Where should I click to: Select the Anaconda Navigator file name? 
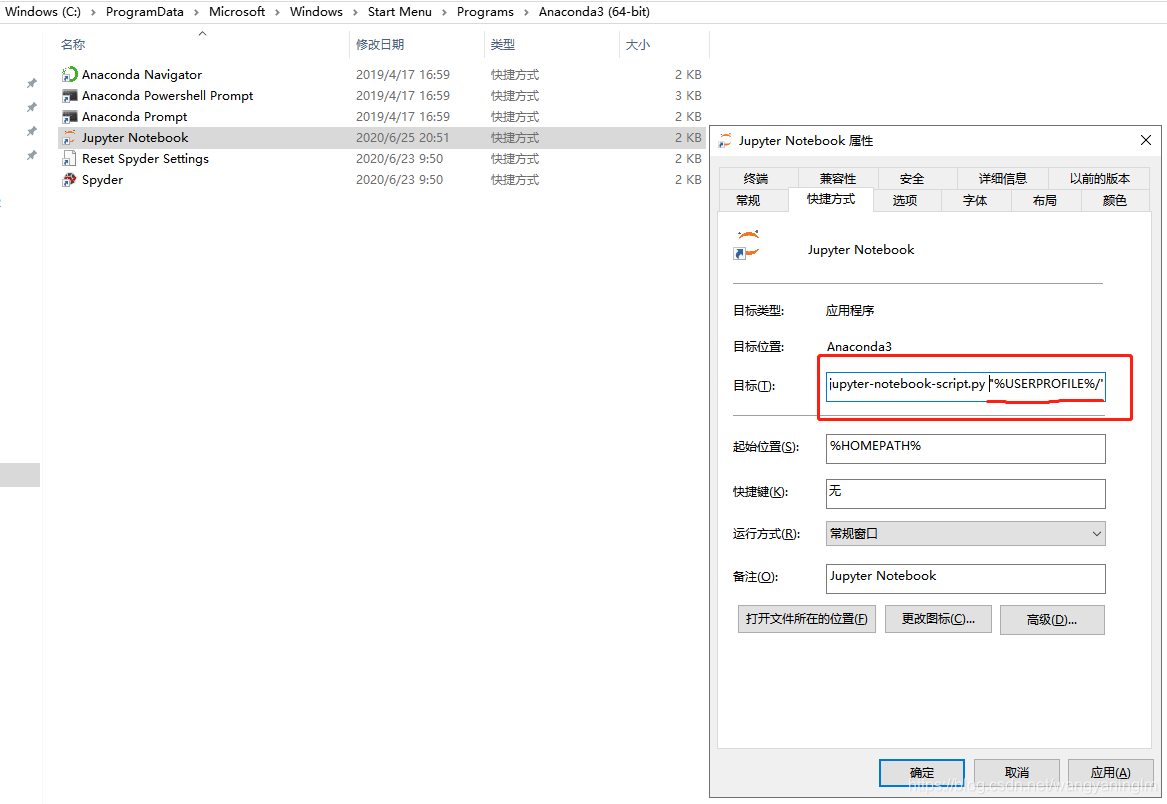pyautogui.click(x=141, y=74)
